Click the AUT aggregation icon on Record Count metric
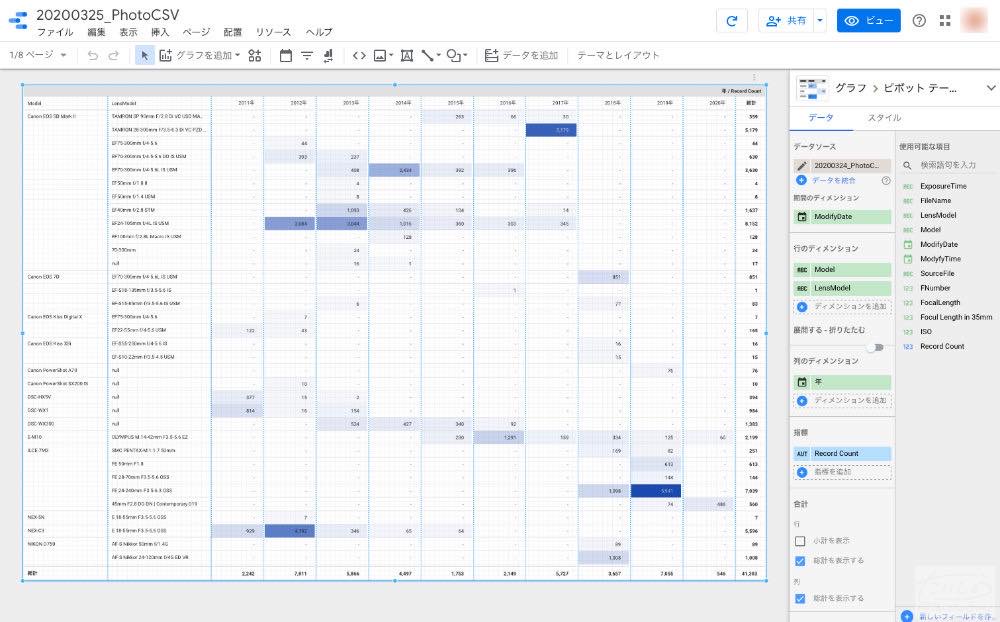Viewport: 1000px width, 622px height. click(802, 454)
